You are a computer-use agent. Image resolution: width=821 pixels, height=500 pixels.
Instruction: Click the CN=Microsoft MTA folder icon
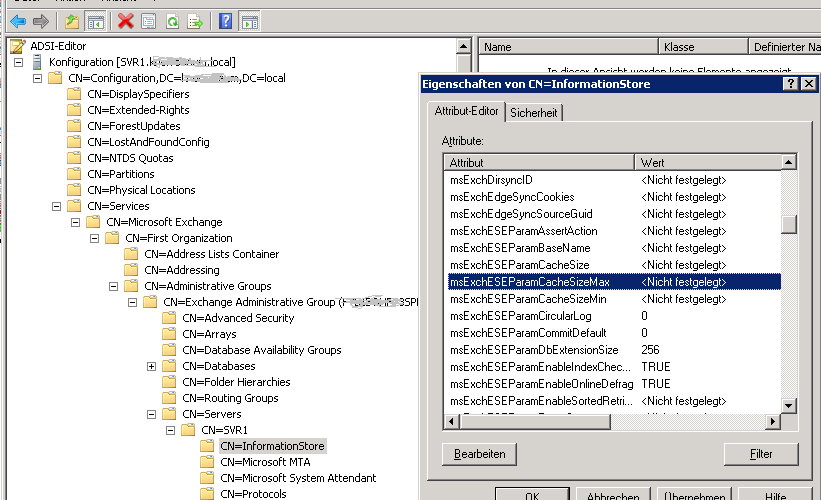(x=207, y=462)
